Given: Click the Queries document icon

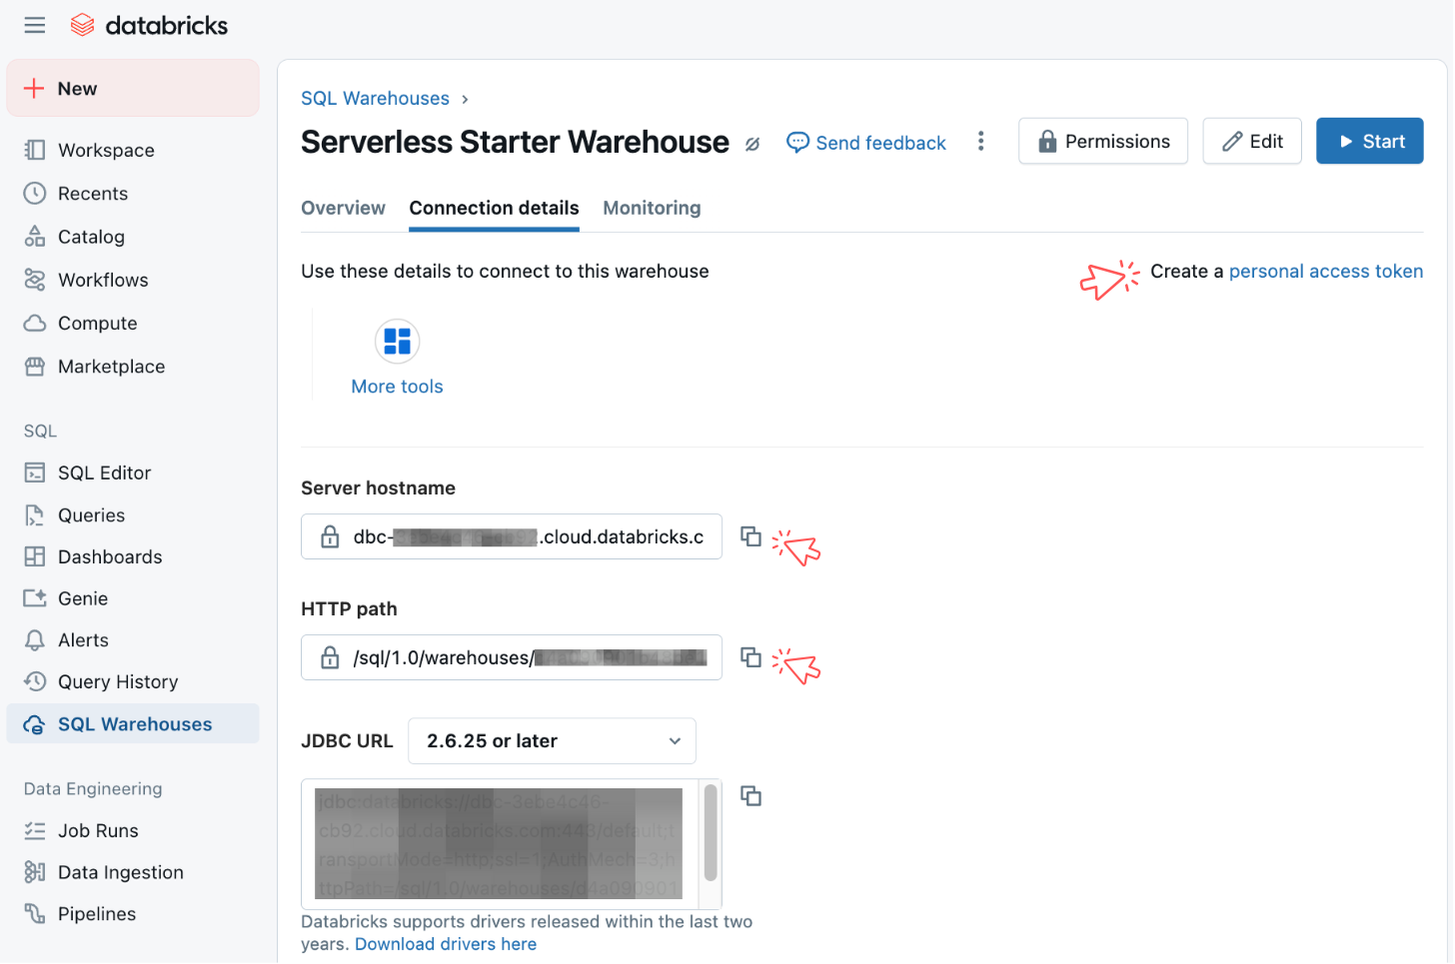Looking at the screenshot, I should (35, 515).
